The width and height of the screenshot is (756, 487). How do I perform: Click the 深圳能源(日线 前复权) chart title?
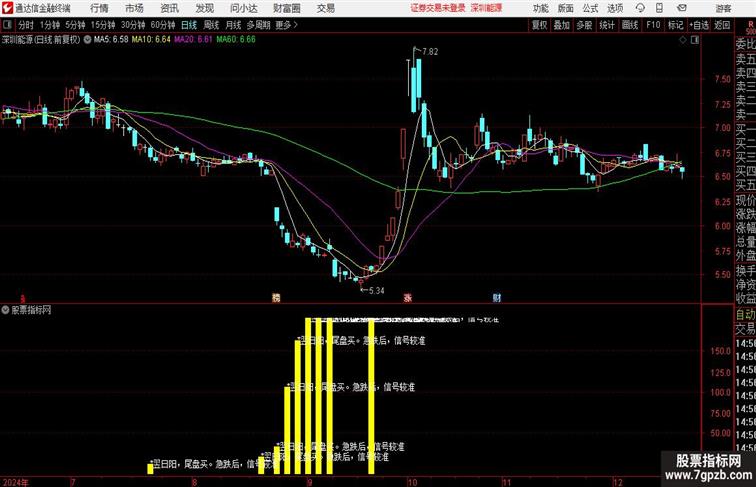(x=41, y=40)
